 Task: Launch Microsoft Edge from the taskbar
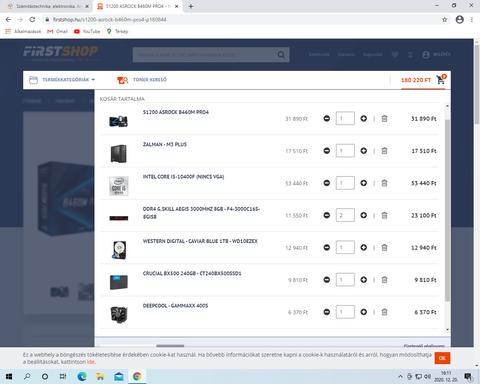pyautogui.click(x=82, y=377)
